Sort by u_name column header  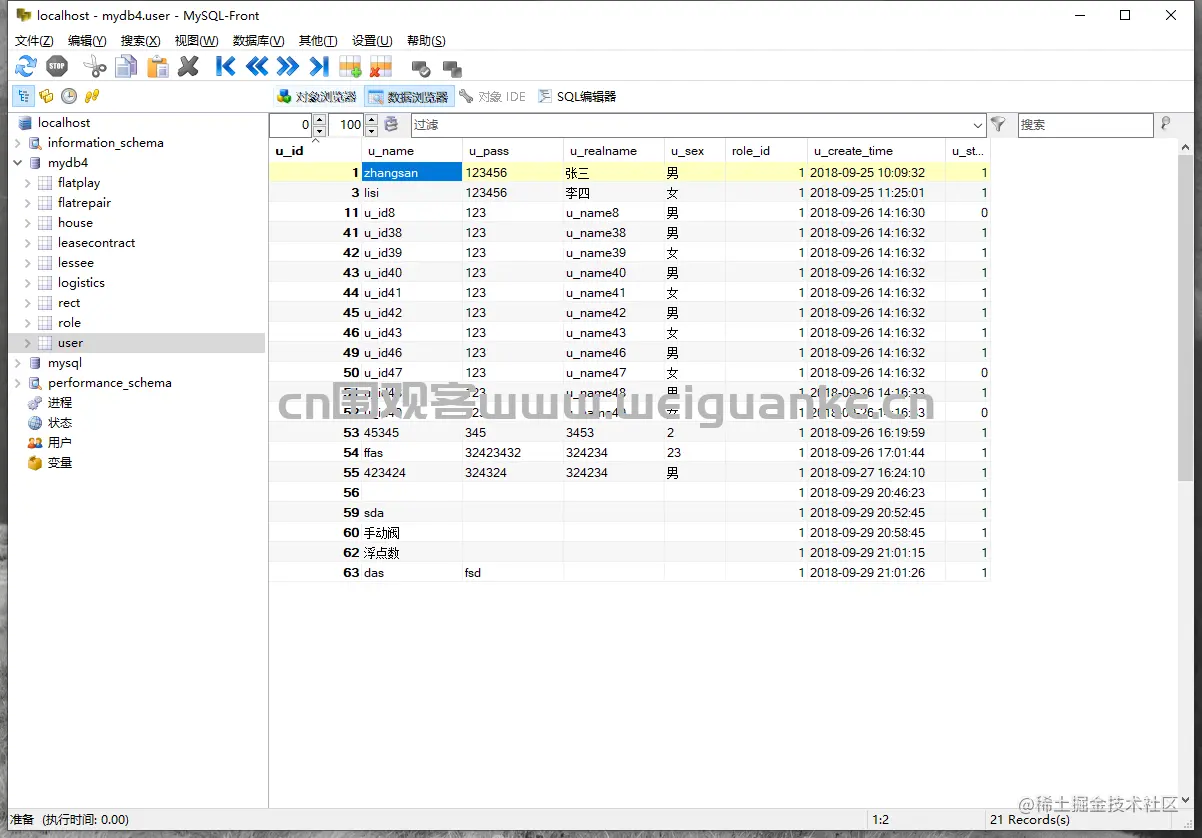click(x=413, y=151)
